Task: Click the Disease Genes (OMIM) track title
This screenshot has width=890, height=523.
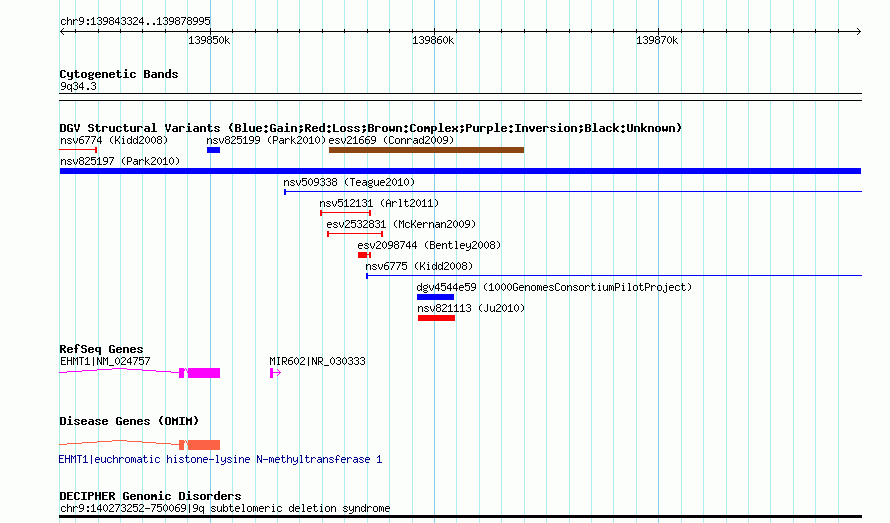Action: pos(129,421)
